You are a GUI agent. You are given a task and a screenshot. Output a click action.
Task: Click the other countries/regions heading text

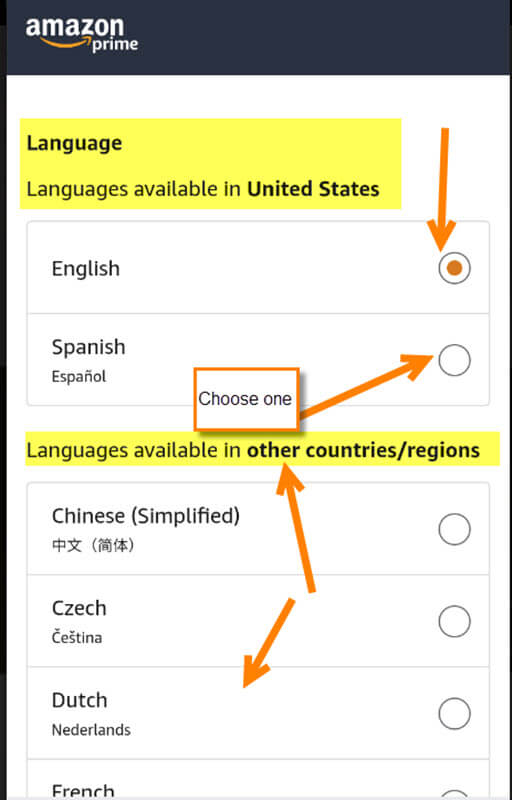click(x=363, y=451)
